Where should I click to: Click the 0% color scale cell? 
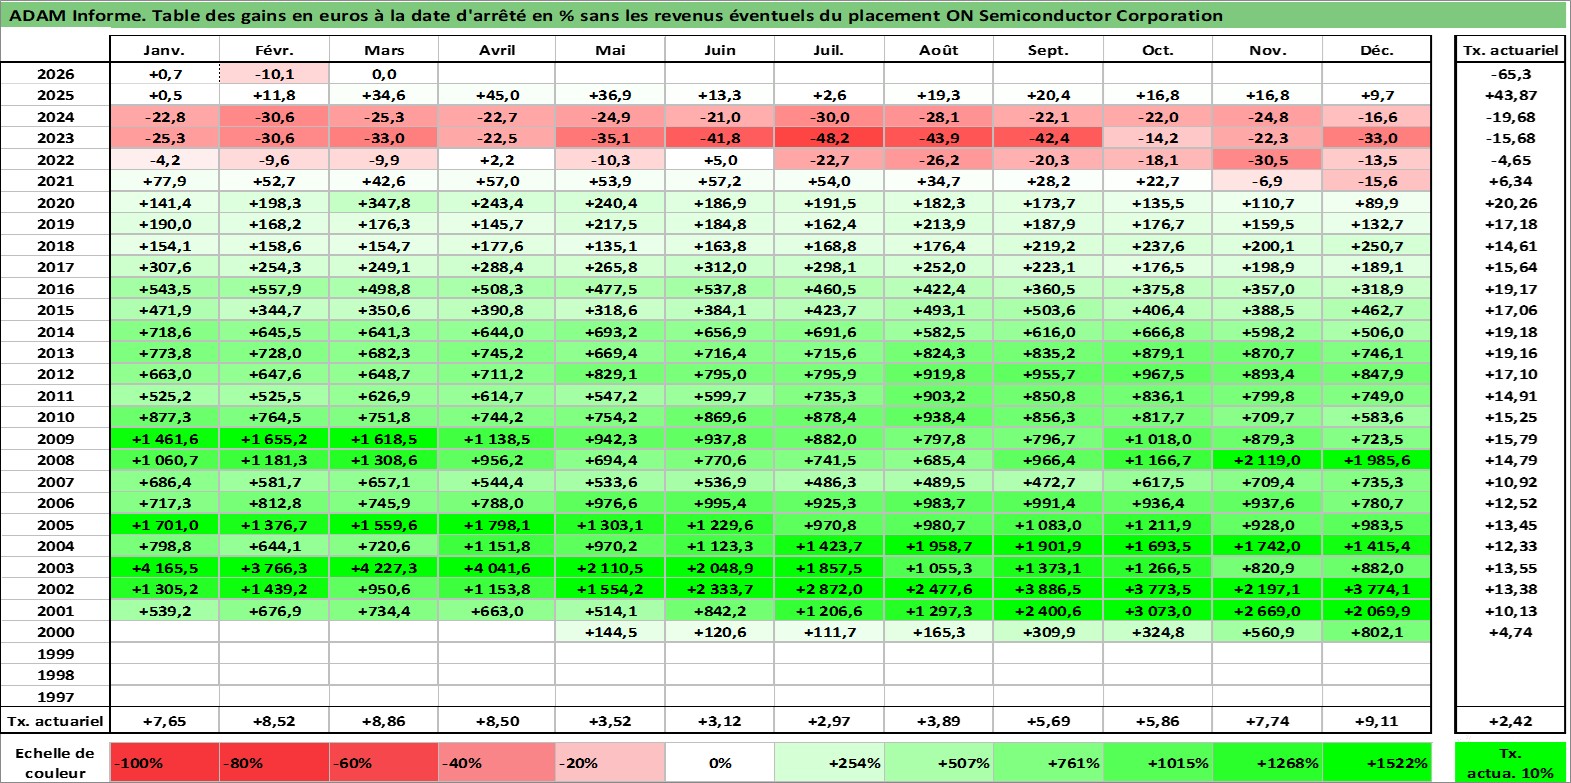point(719,762)
